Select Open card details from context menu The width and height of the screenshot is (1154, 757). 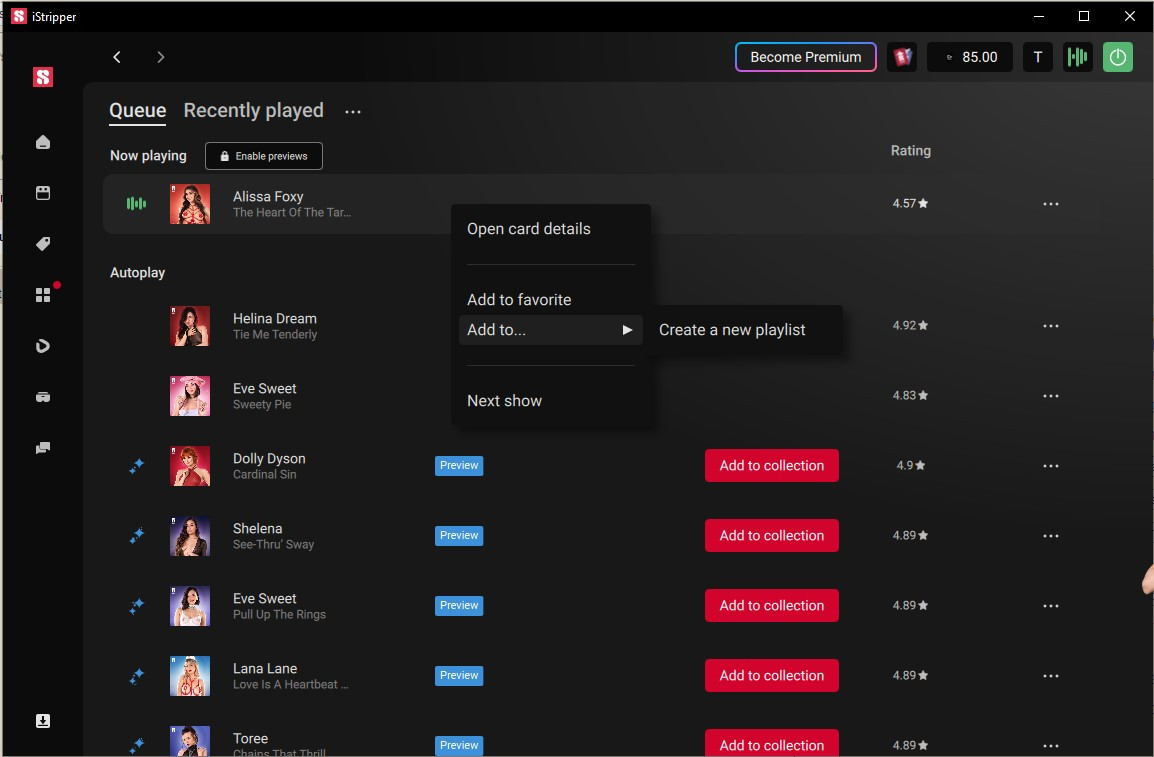click(x=529, y=229)
